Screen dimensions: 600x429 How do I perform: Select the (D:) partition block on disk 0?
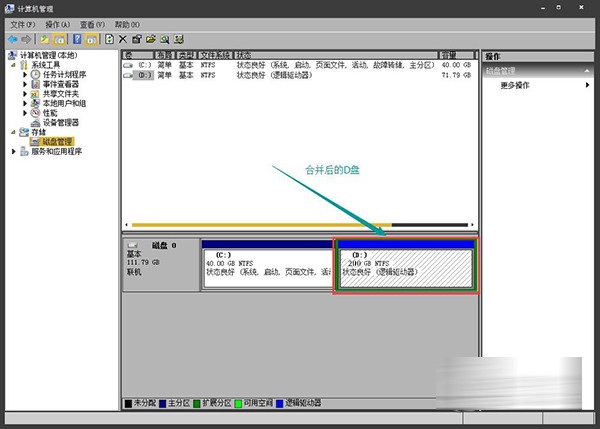click(406, 268)
